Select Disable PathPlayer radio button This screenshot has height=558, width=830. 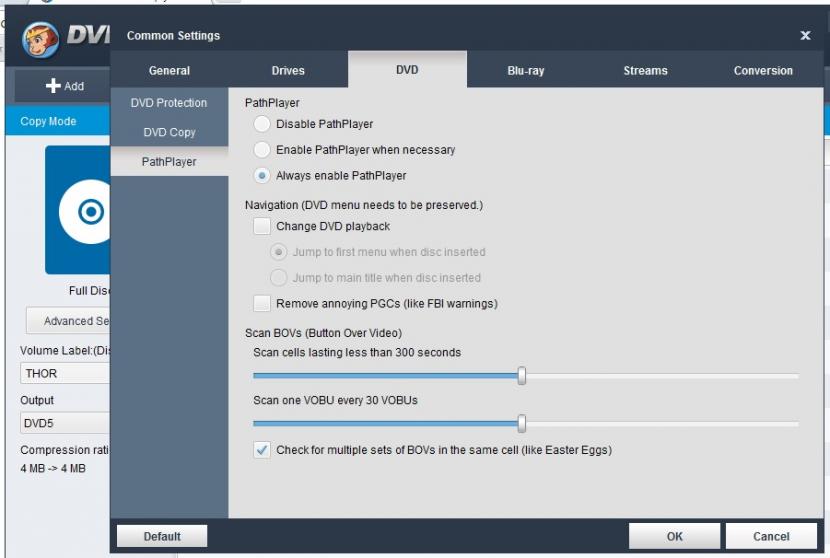pyautogui.click(x=261, y=124)
